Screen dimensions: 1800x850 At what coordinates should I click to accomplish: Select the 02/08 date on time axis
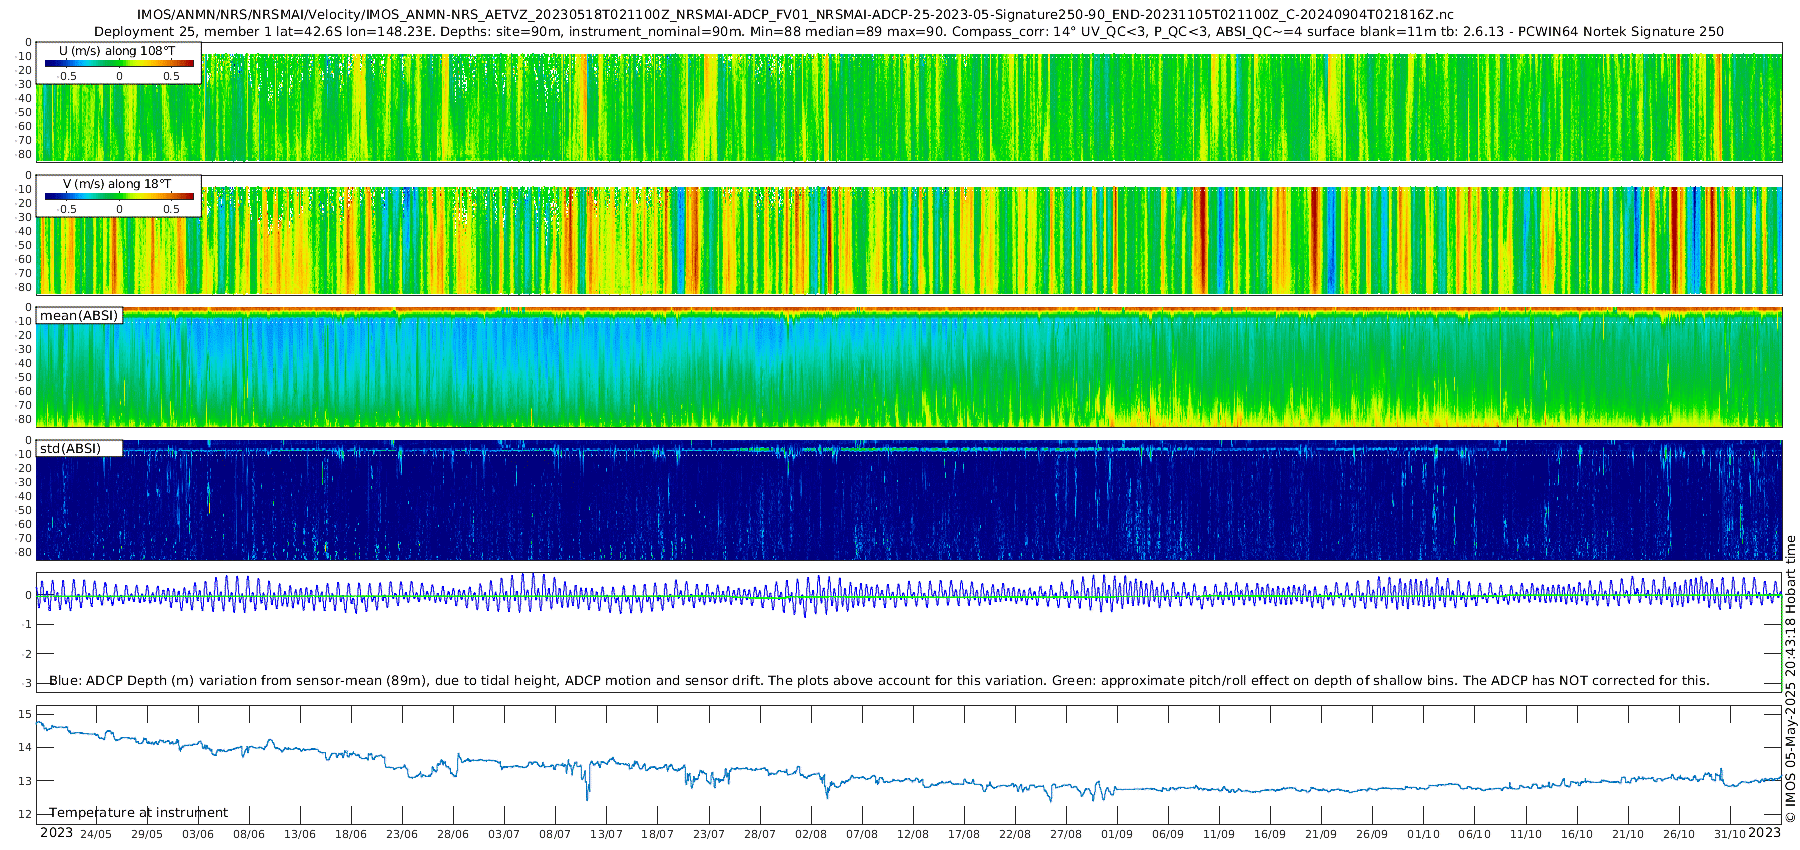811,834
